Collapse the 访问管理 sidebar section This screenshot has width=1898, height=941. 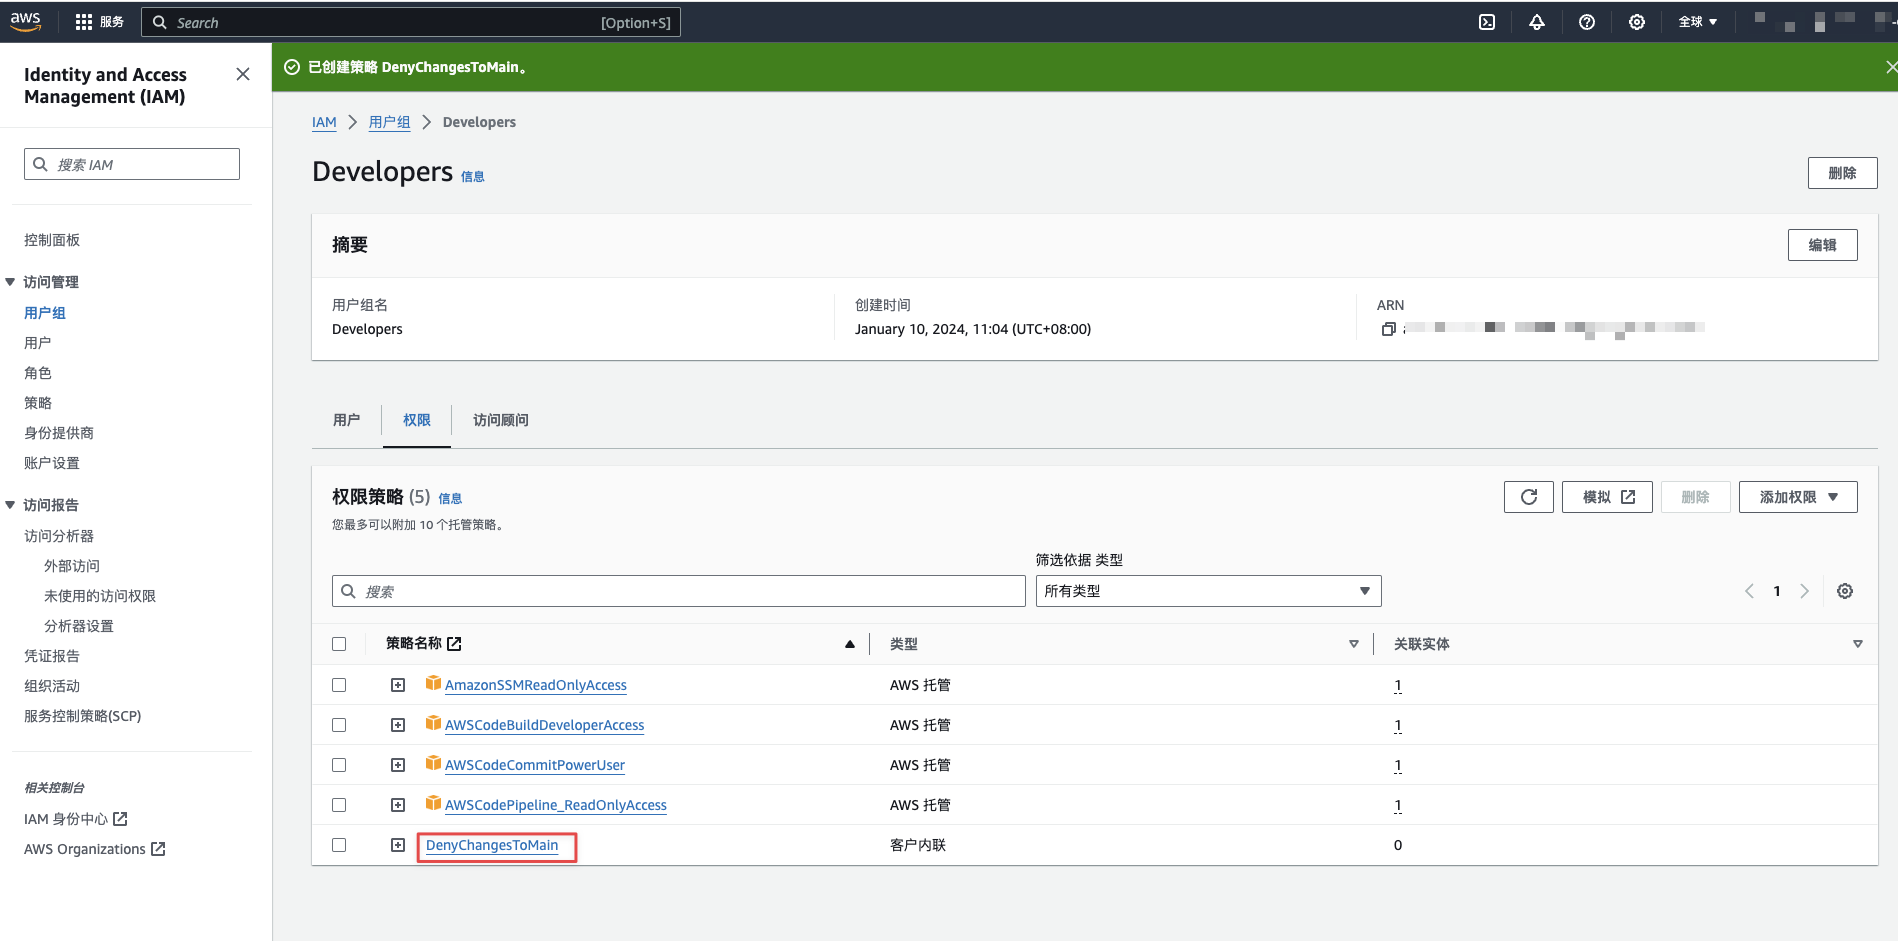coord(10,282)
